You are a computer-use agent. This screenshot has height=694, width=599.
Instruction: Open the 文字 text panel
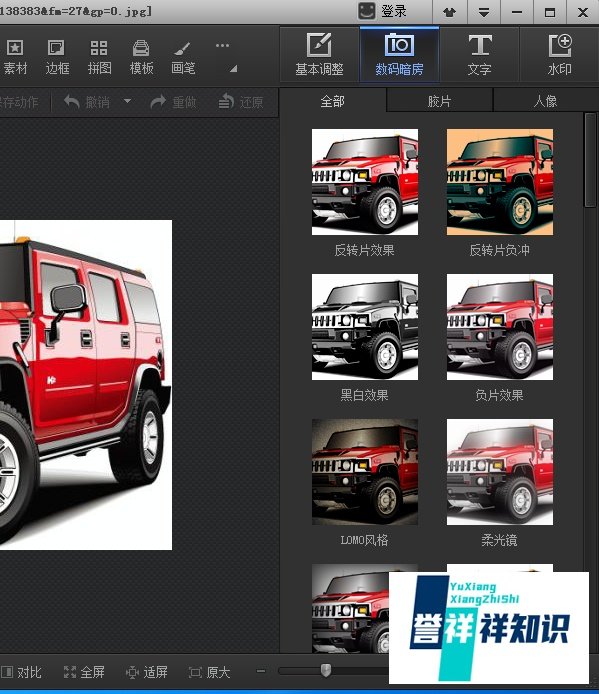(479, 55)
